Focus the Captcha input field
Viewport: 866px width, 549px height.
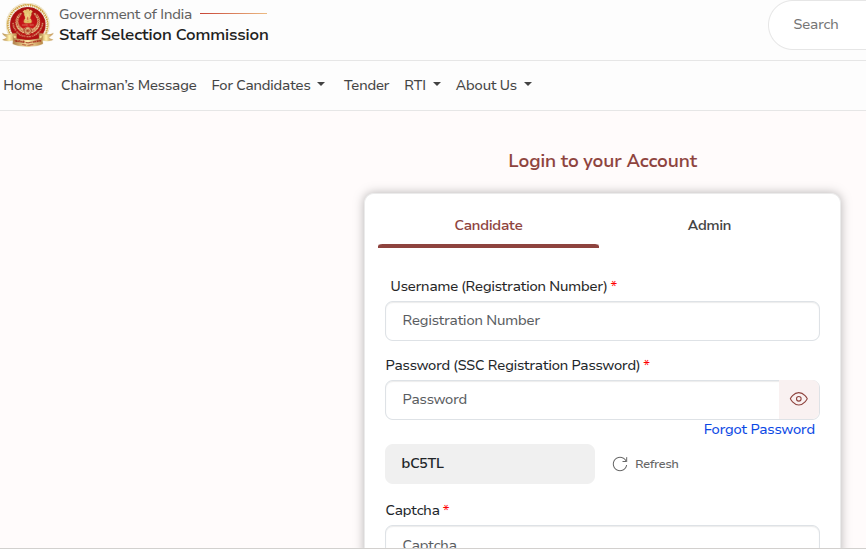602,540
